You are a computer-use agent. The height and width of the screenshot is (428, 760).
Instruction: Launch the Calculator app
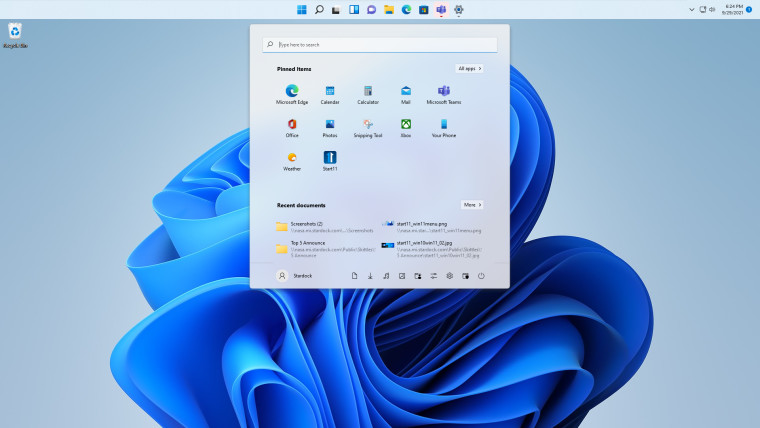(368, 91)
